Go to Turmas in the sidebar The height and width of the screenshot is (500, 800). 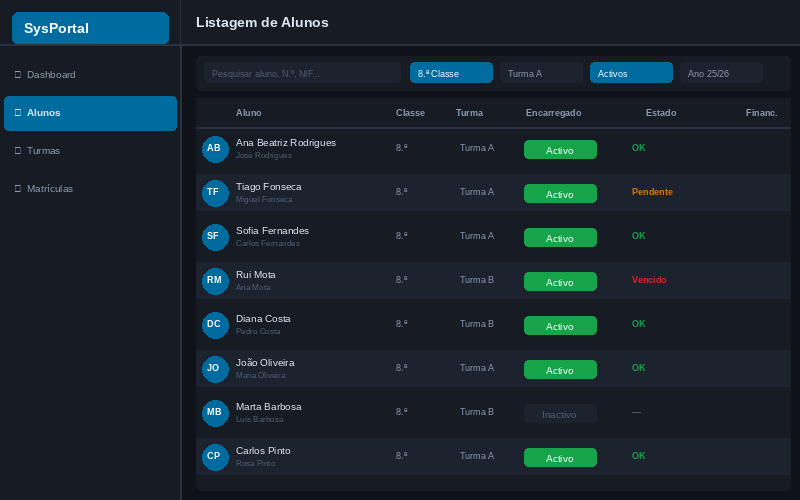click(x=90, y=151)
